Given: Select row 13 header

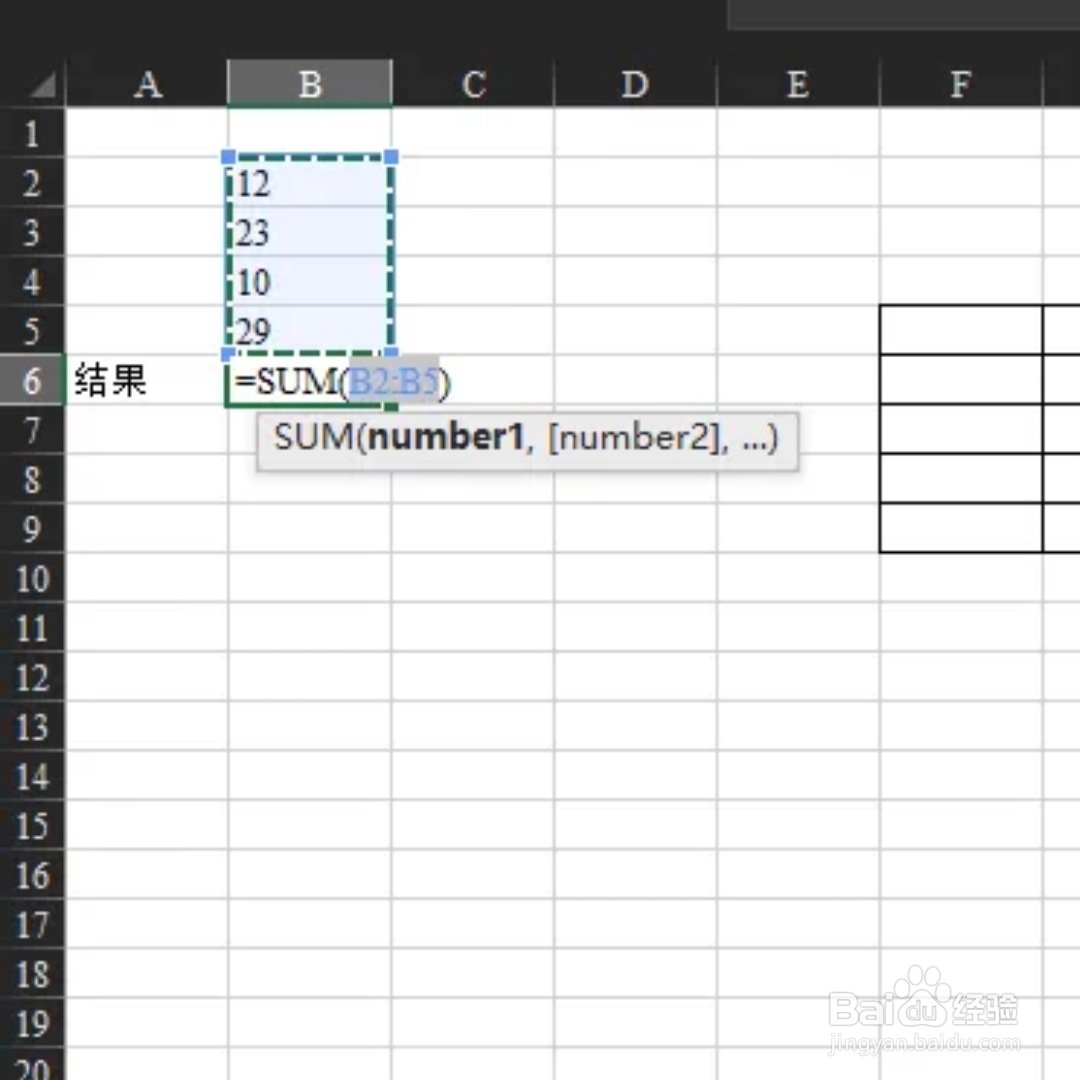Looking at the screenshot, I should coord(32,726).
